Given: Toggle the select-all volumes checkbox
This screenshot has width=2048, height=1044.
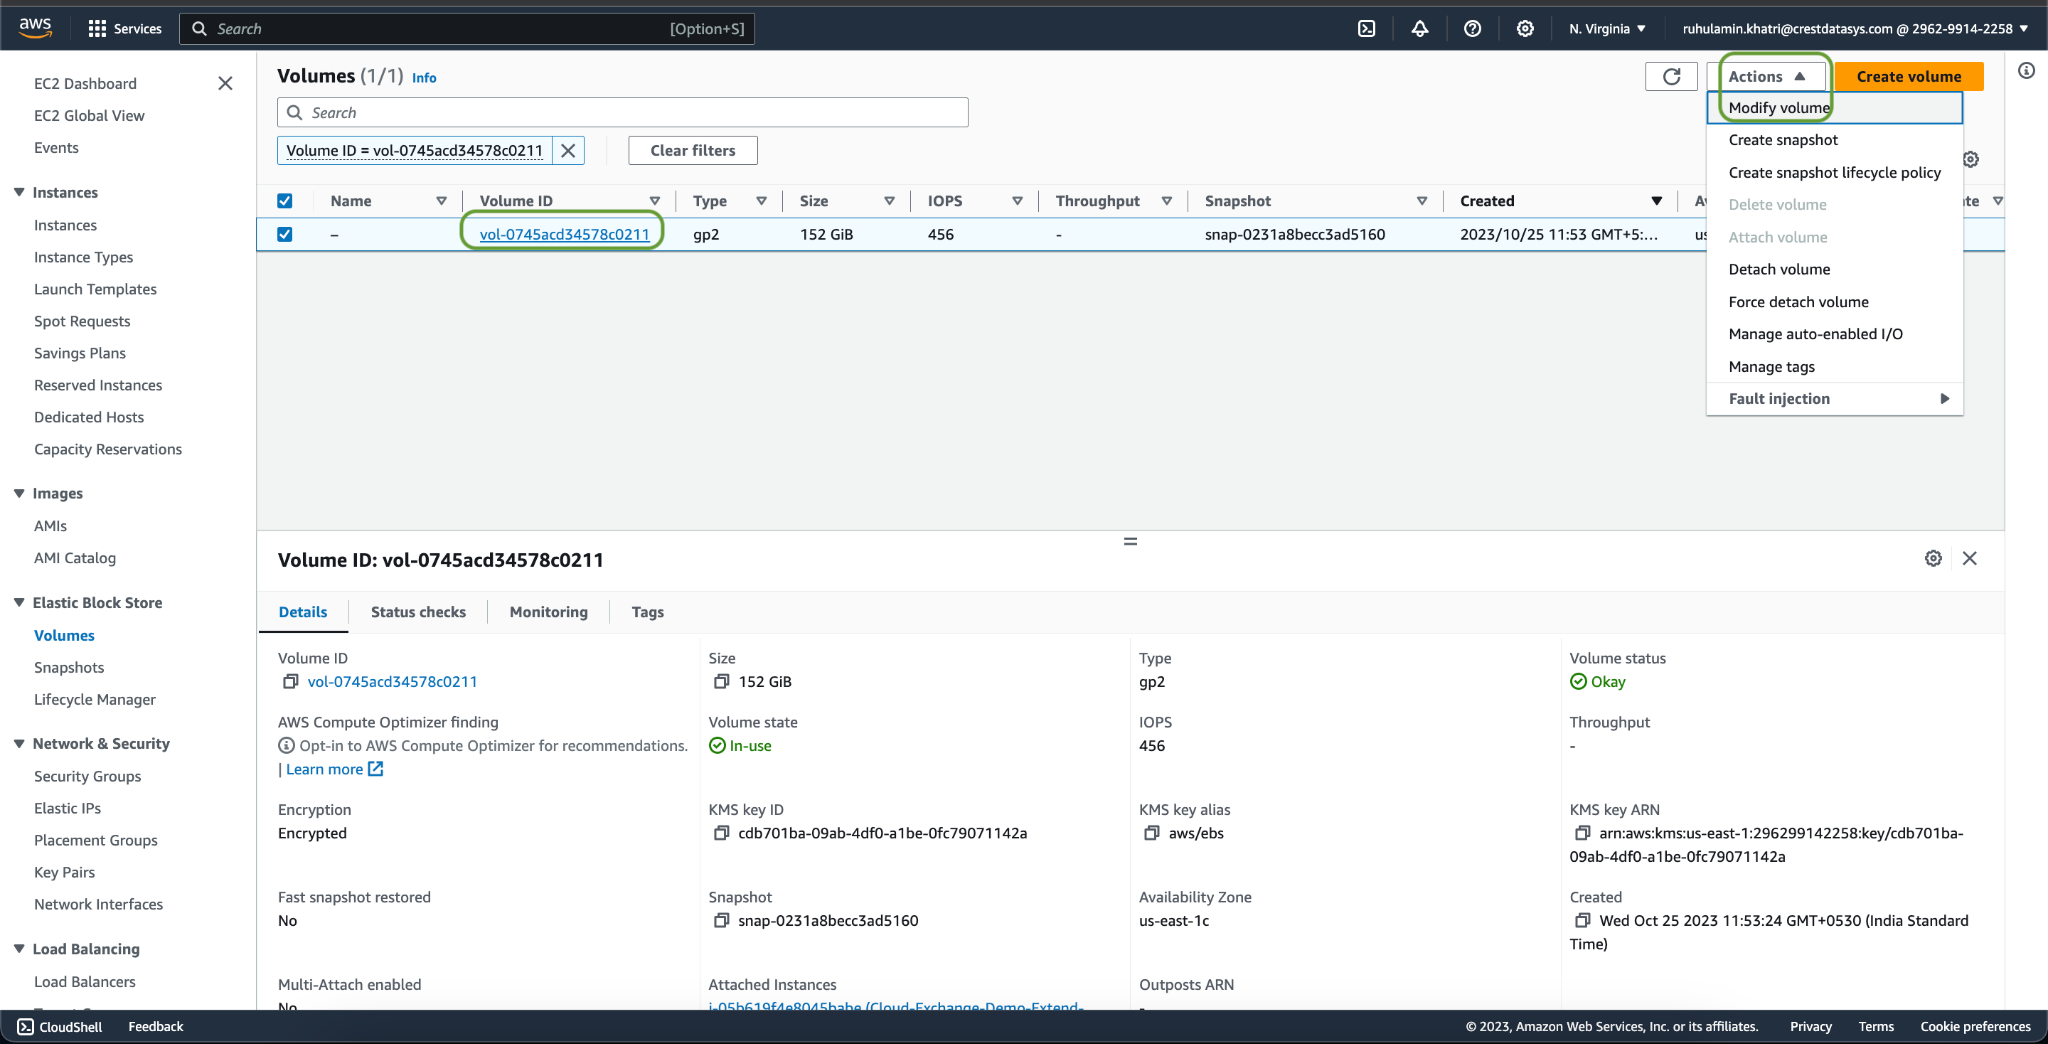Looking at the screenshot, I should (285, 201).
